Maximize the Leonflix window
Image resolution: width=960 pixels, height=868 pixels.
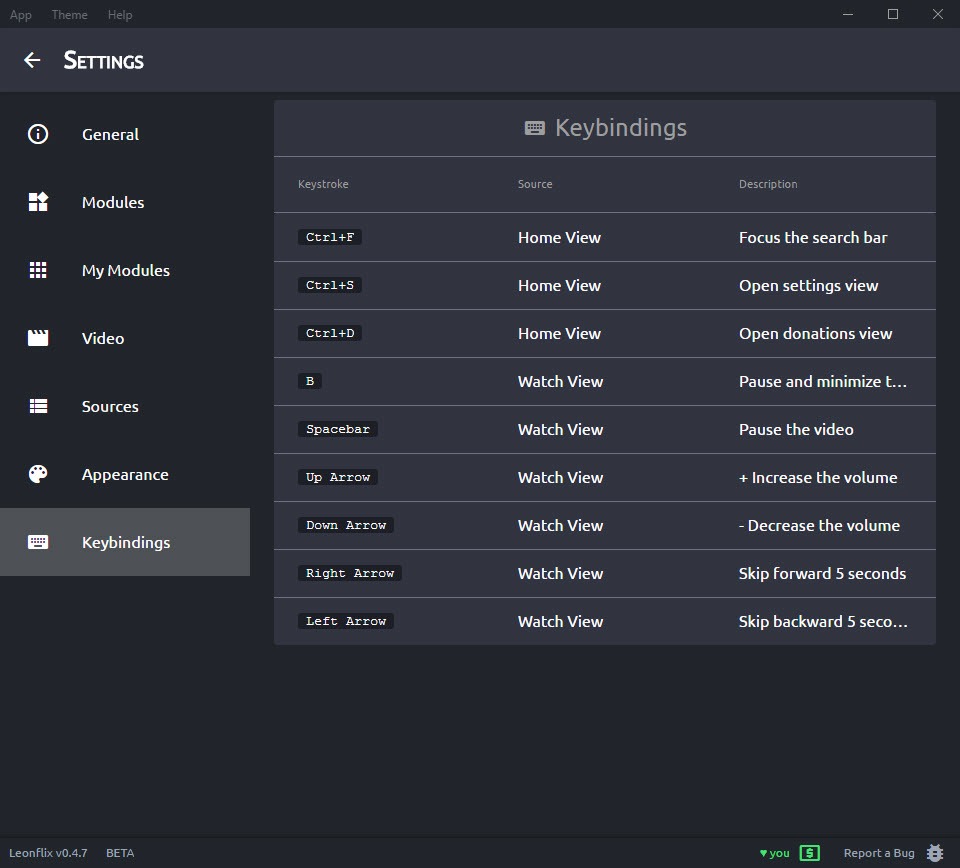[x=893, y=14]
